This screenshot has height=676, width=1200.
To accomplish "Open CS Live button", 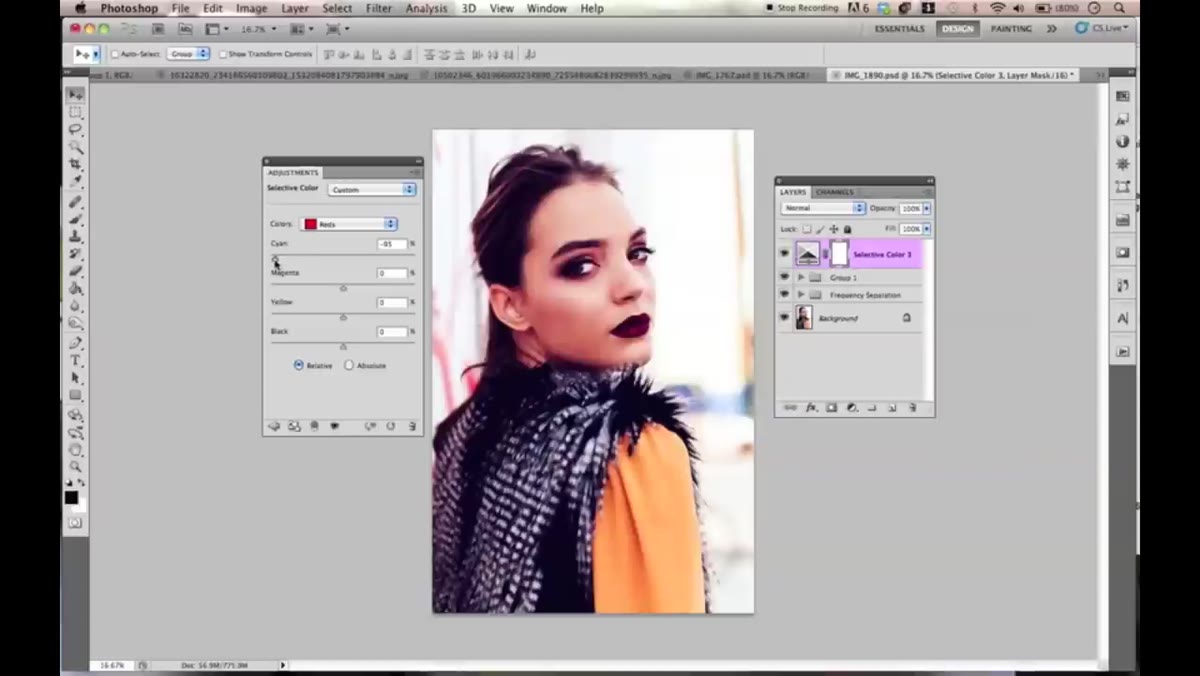I will point(1102,28).
